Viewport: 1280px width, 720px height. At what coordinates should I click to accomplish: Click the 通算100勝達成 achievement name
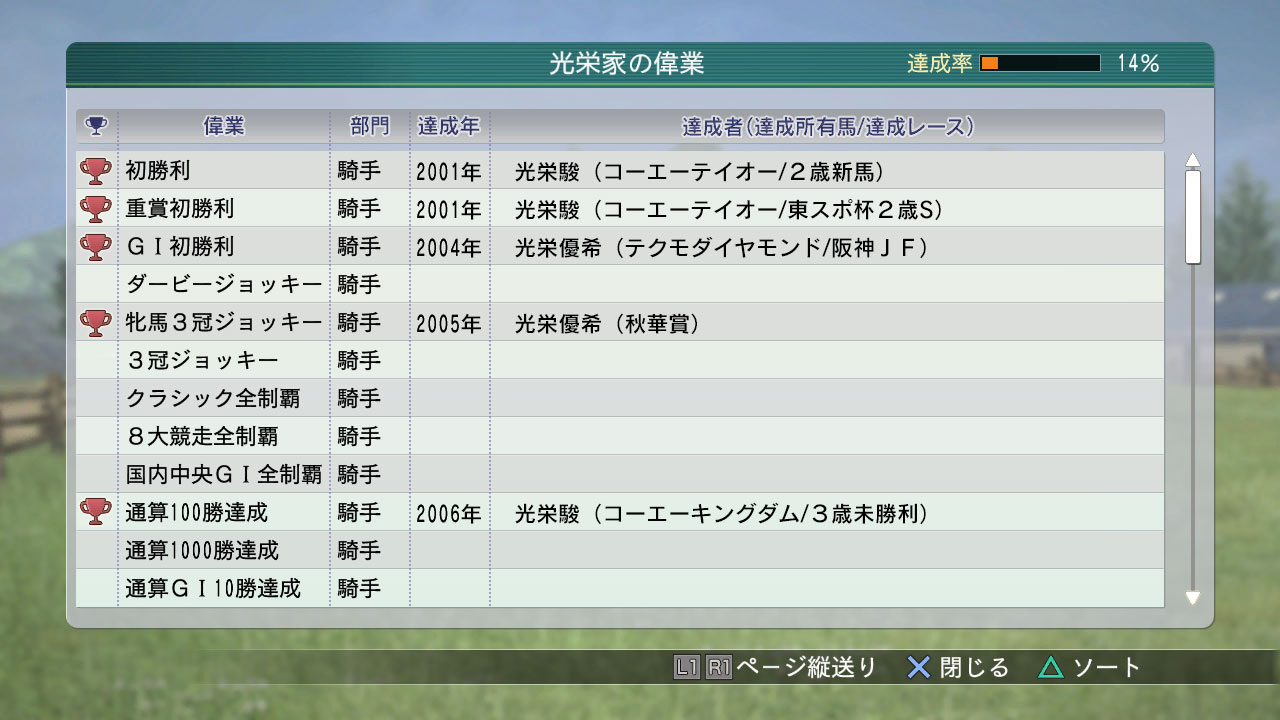click(197, 513)
